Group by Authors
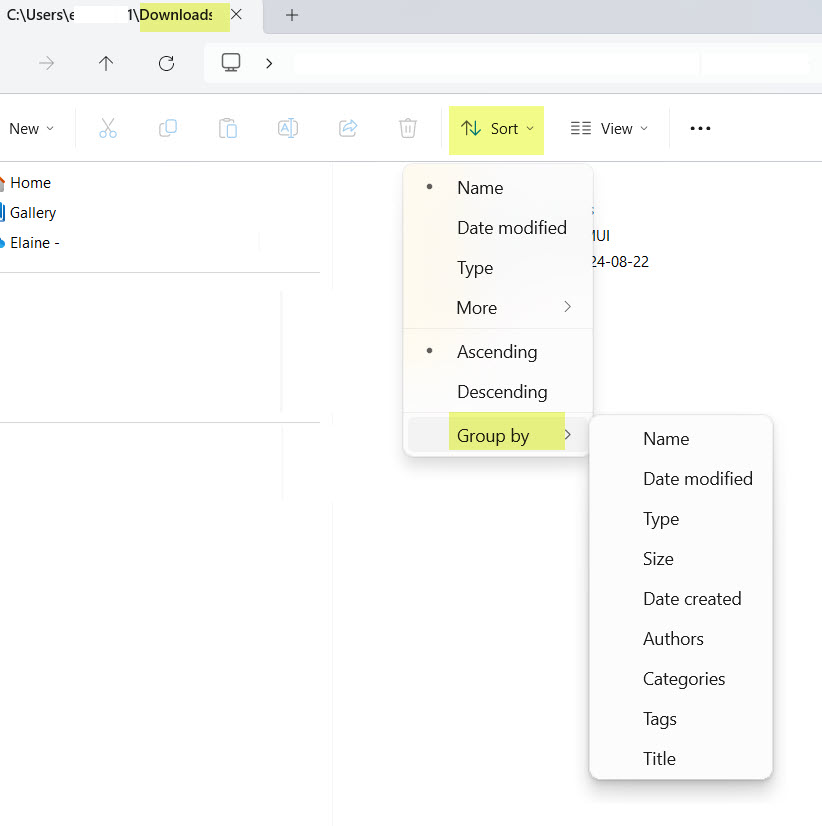Viewport: 822px width, 826px height. pyautogui.click(x=681, y=639)
